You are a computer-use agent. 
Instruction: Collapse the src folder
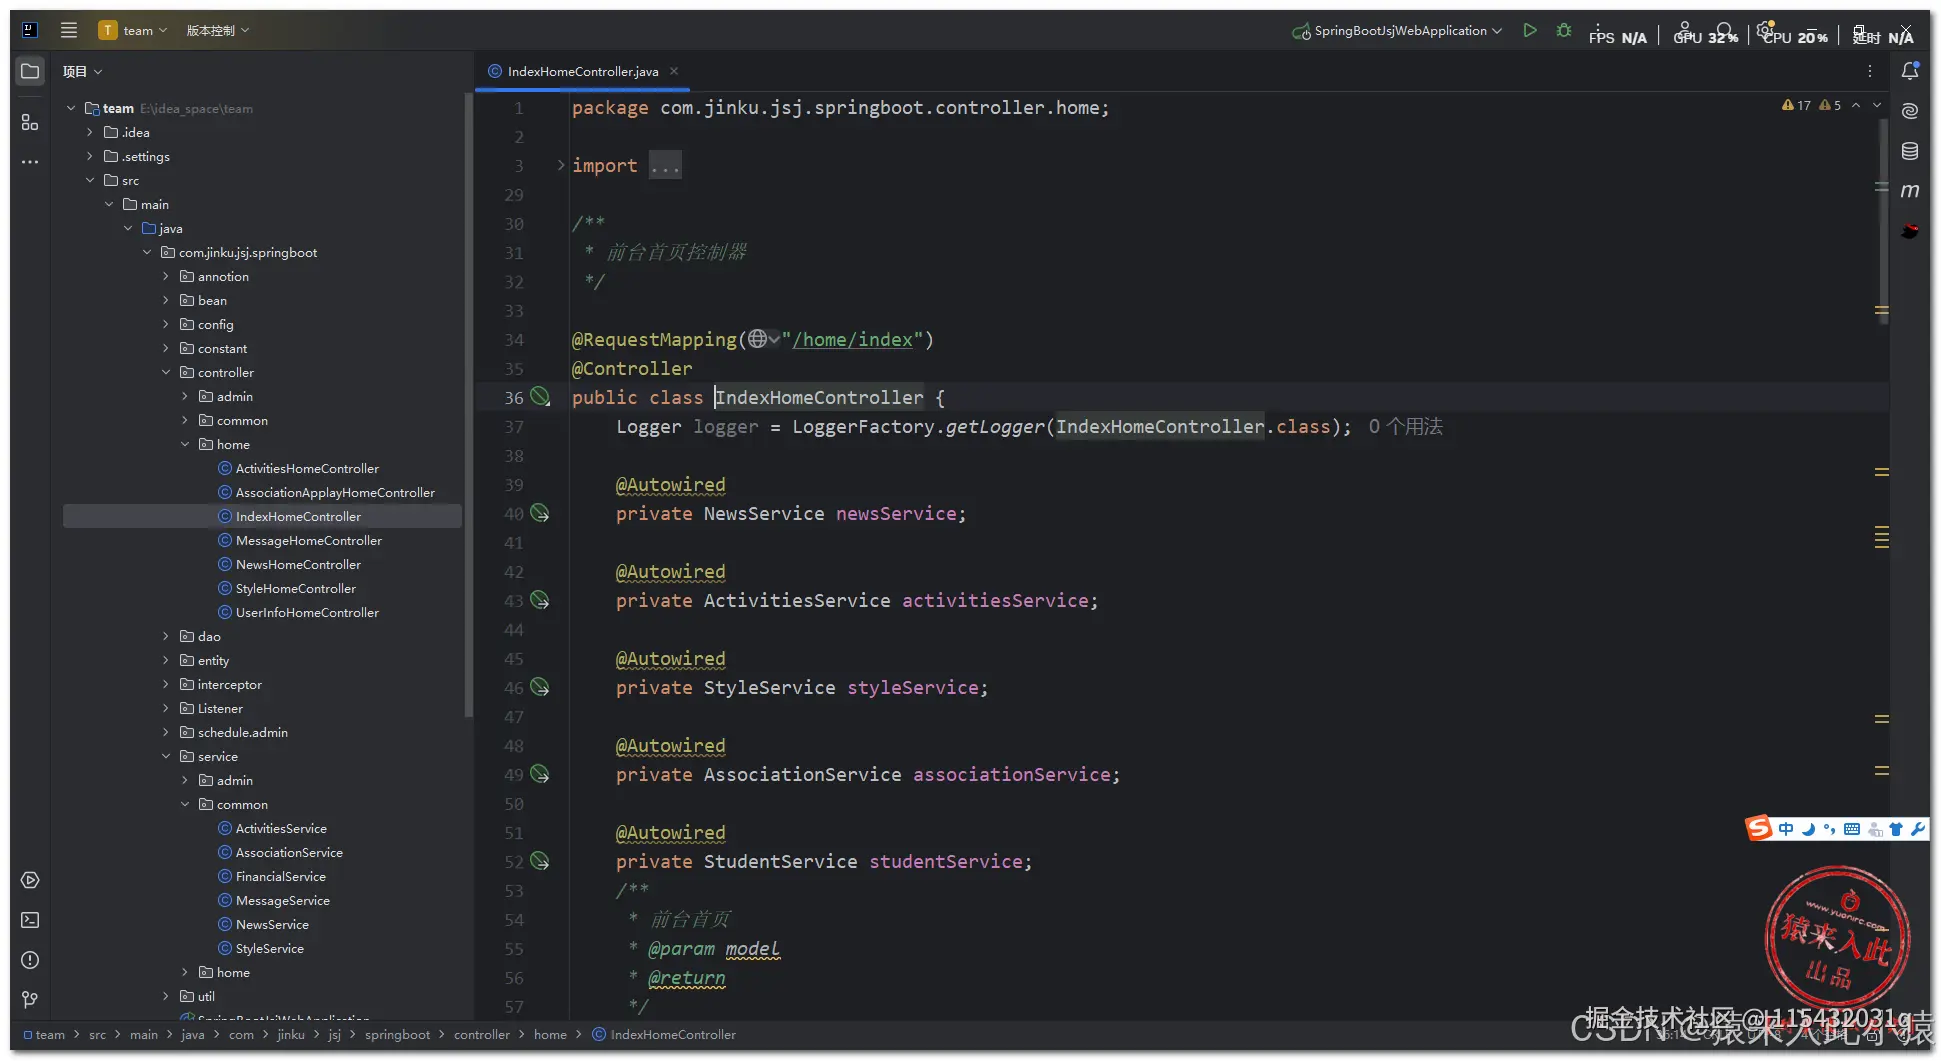pyautogui.click(x=90, y=180)
